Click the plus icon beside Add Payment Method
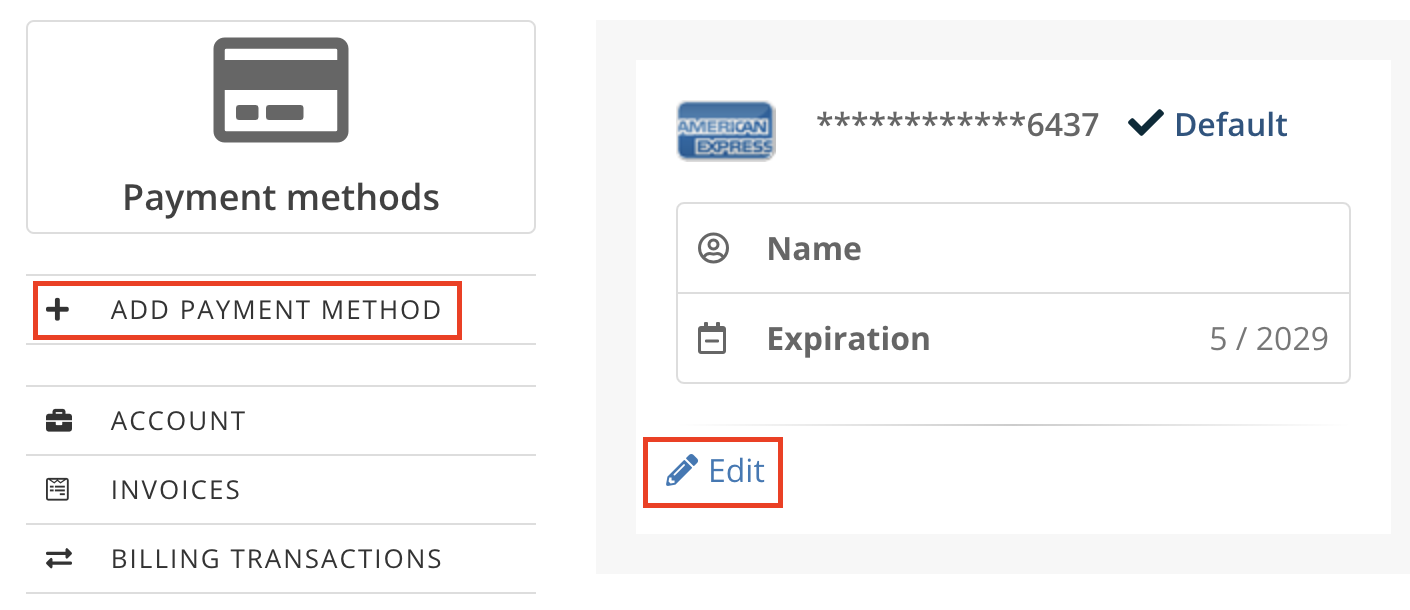 (x=59, y=310)
